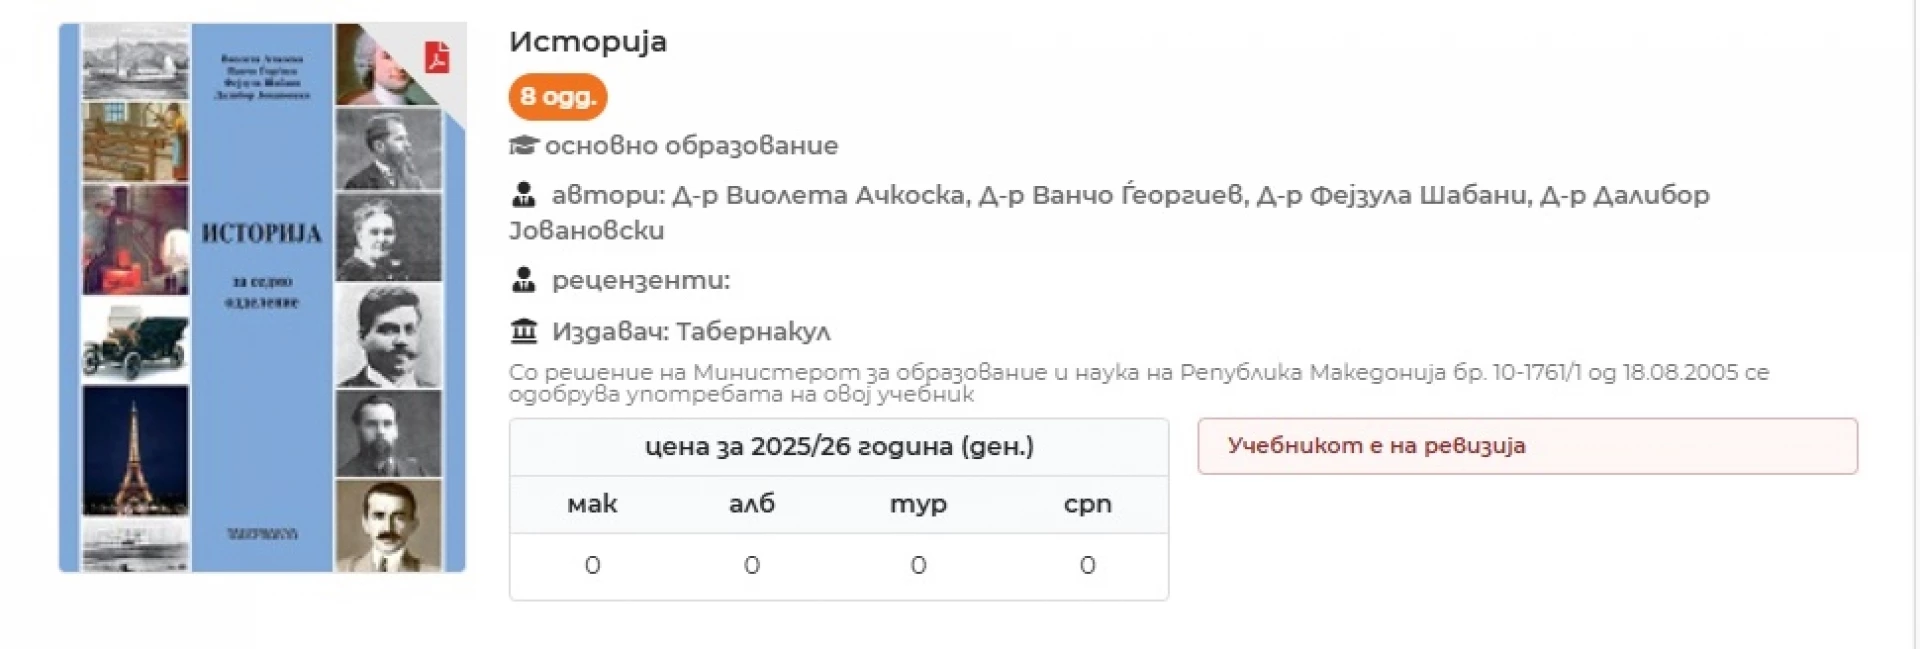Click the graduation cap icon
The image size is (1920, 649).
click(523, 146)
